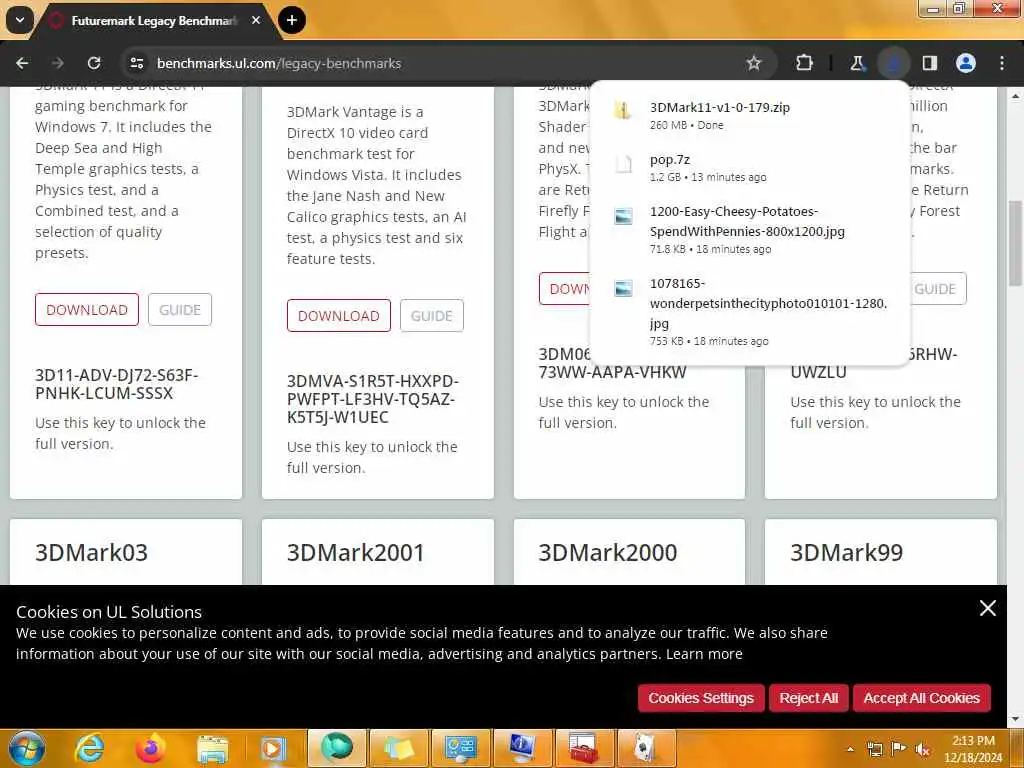
Task: Open the Solitaire cards taskbar icon
Action: (x=646, y=748)
